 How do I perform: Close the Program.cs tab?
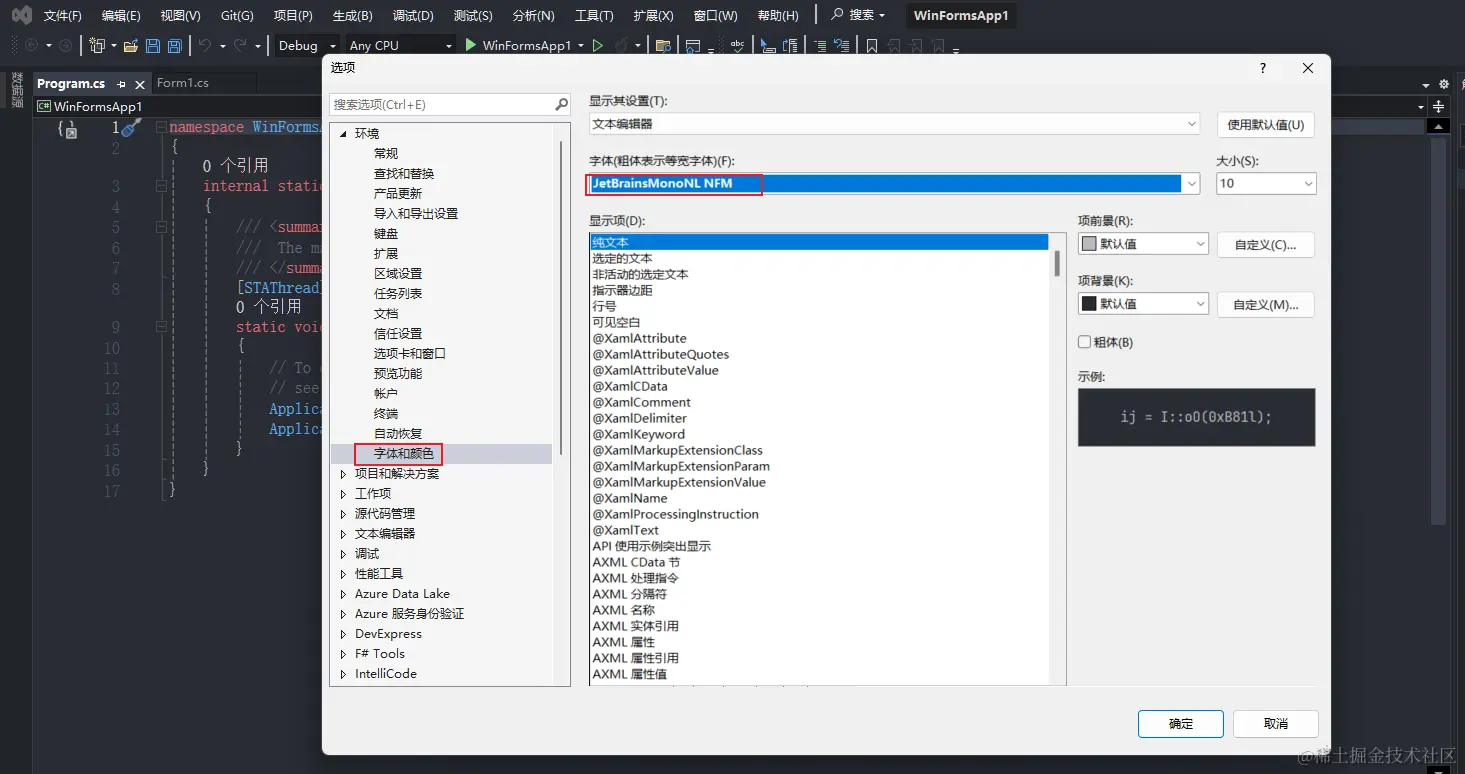pyautogui.click(x=140, y=84)
